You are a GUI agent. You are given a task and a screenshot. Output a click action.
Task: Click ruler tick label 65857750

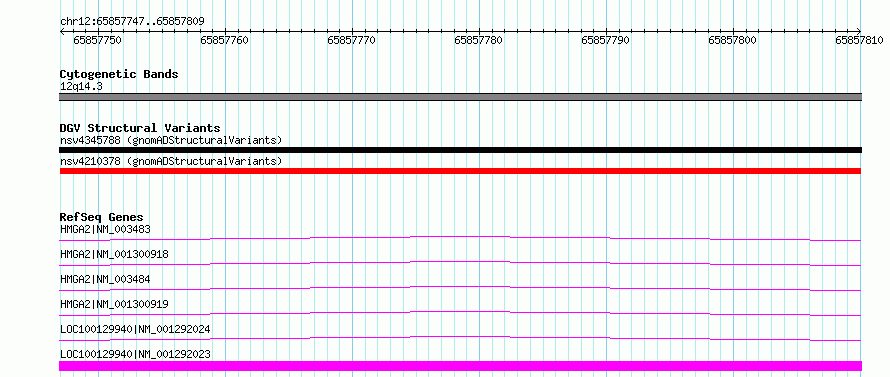click(x=98, y=40)
